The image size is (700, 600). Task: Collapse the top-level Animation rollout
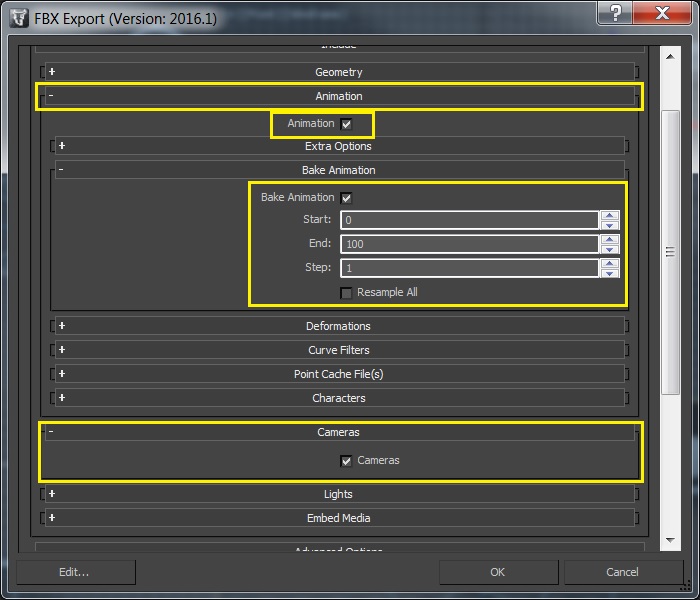[339, 96]
